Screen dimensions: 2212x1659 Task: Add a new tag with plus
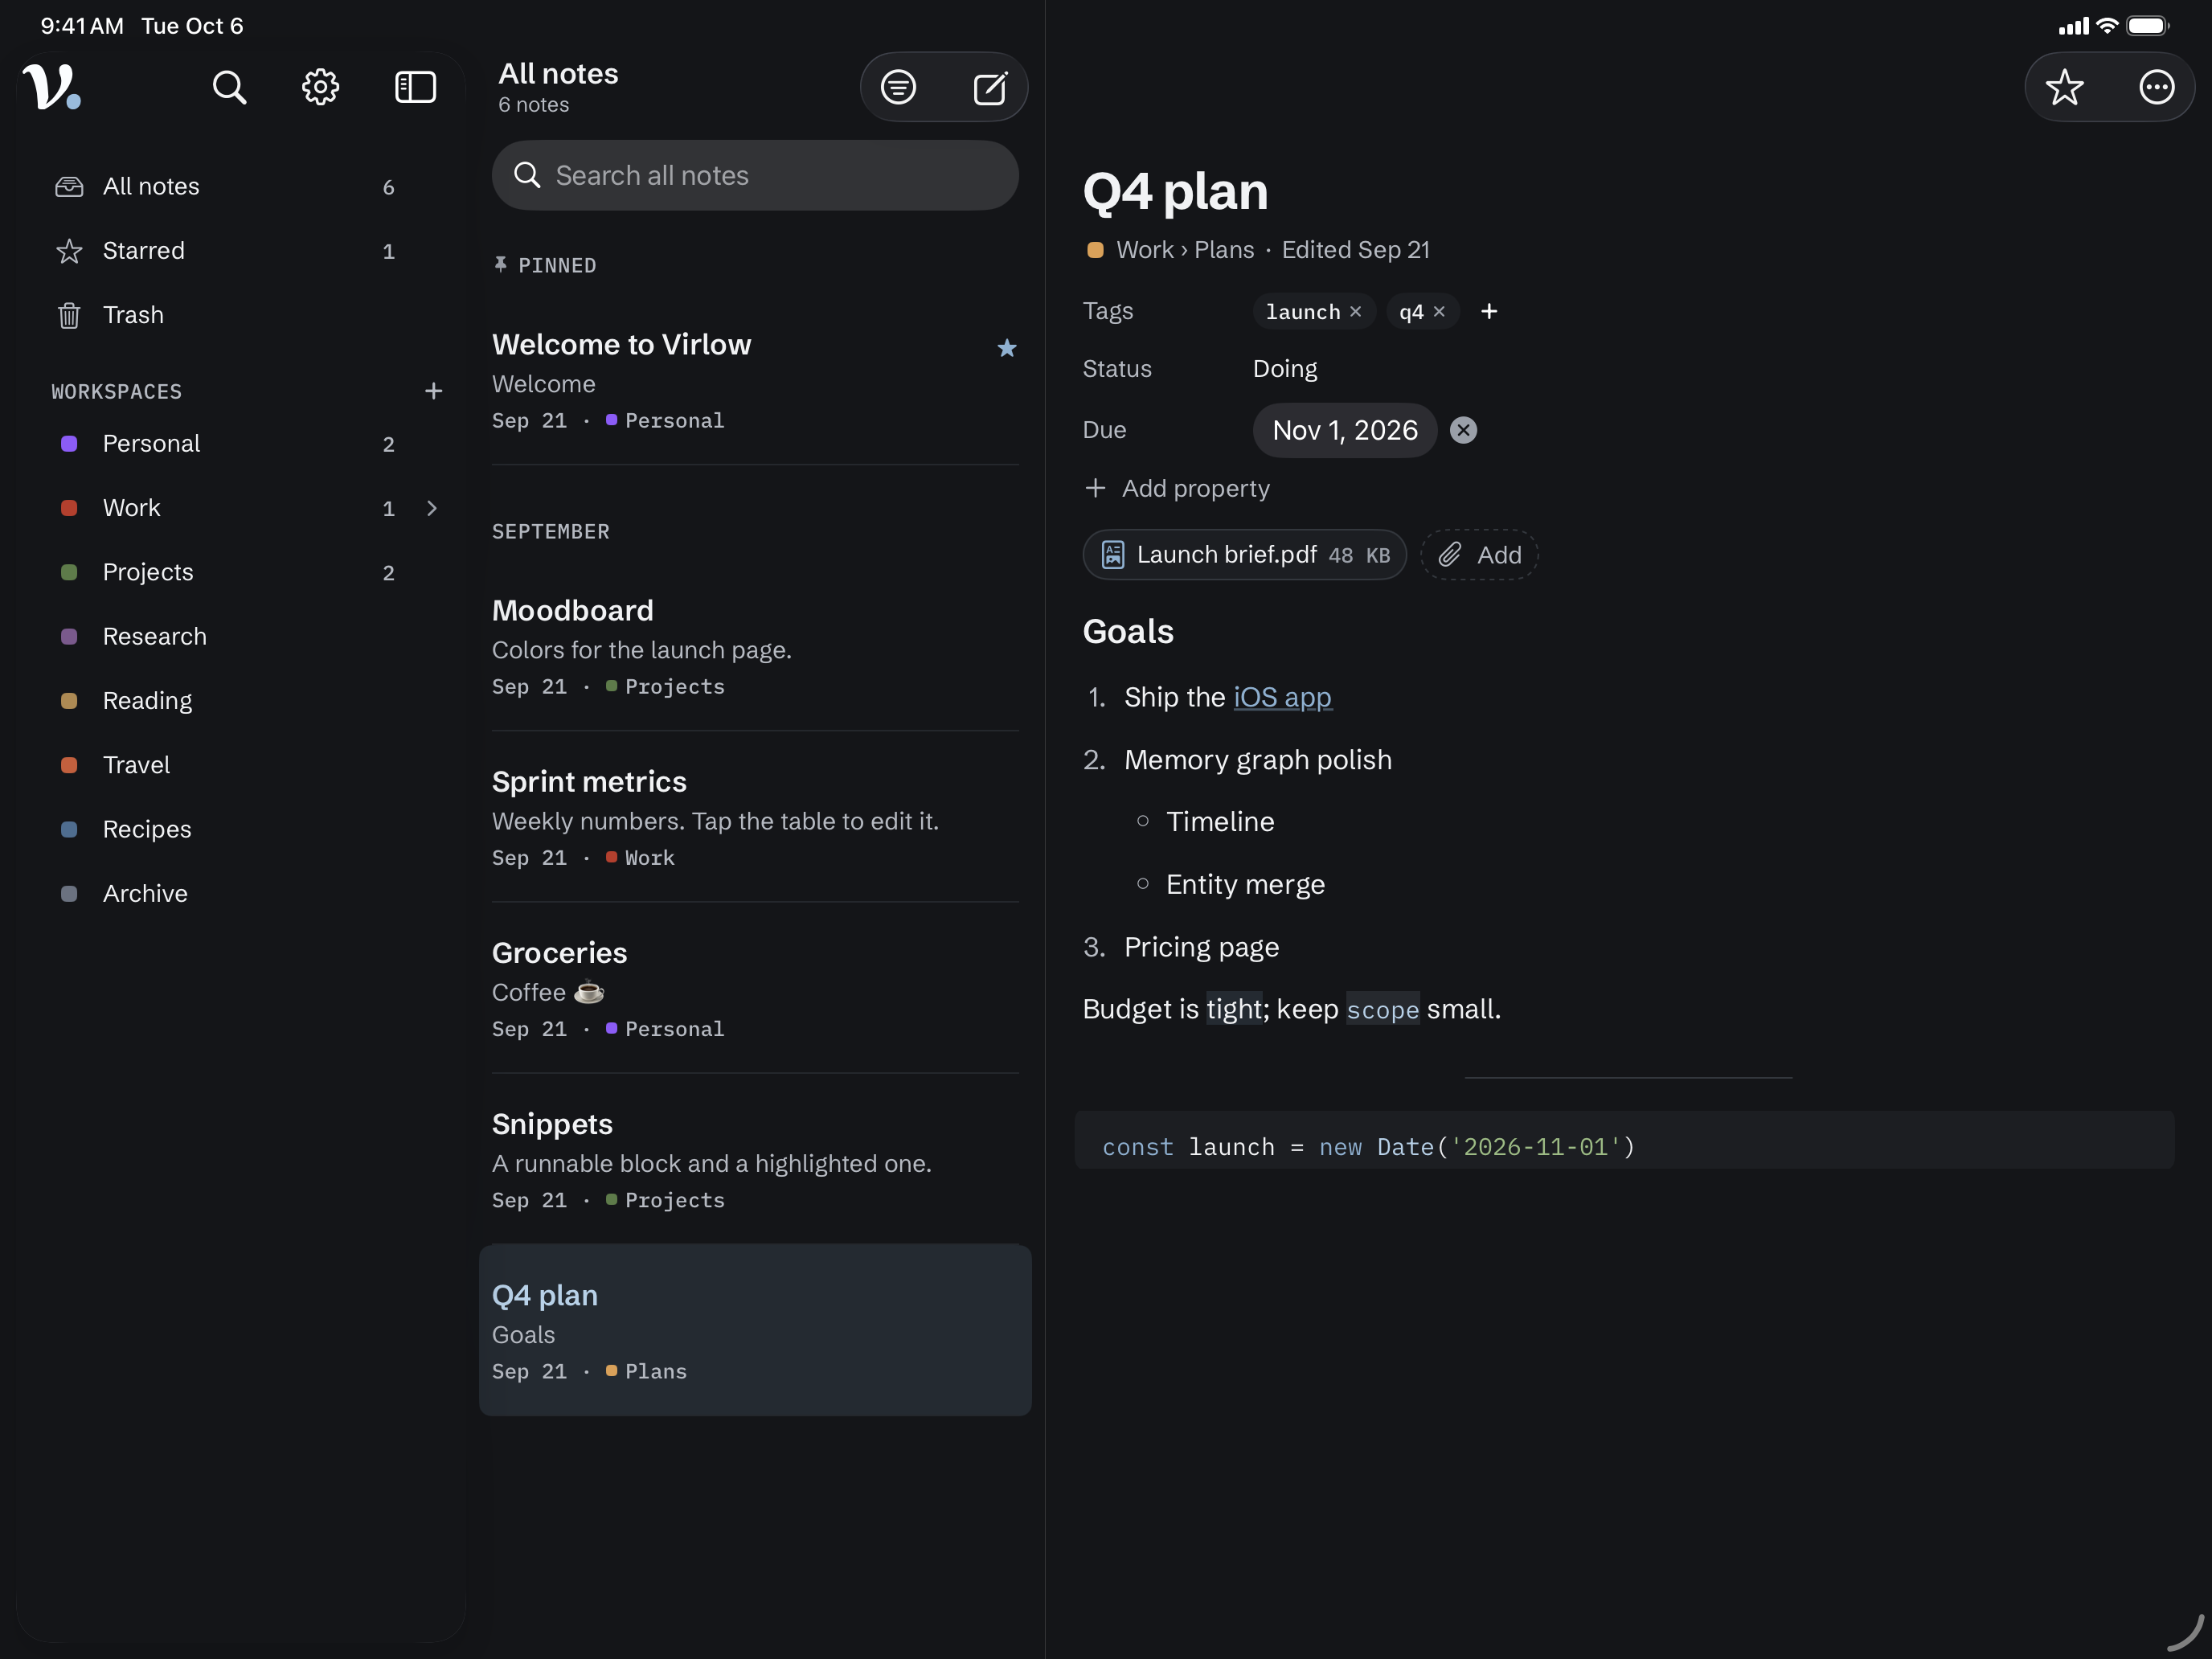pyautogui.click(x=1489, y=312)
